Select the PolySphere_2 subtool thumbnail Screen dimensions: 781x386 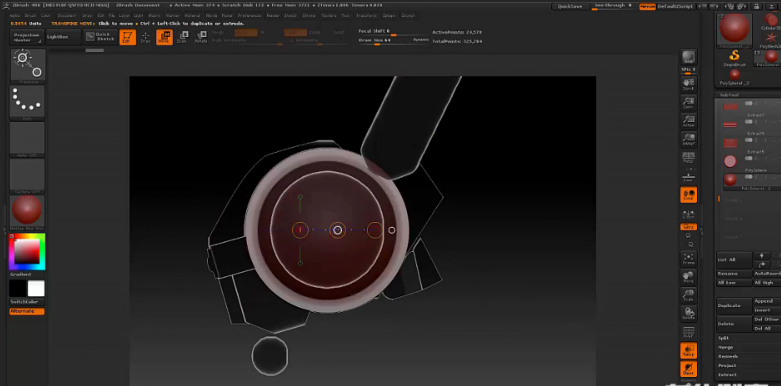(730, 179)
